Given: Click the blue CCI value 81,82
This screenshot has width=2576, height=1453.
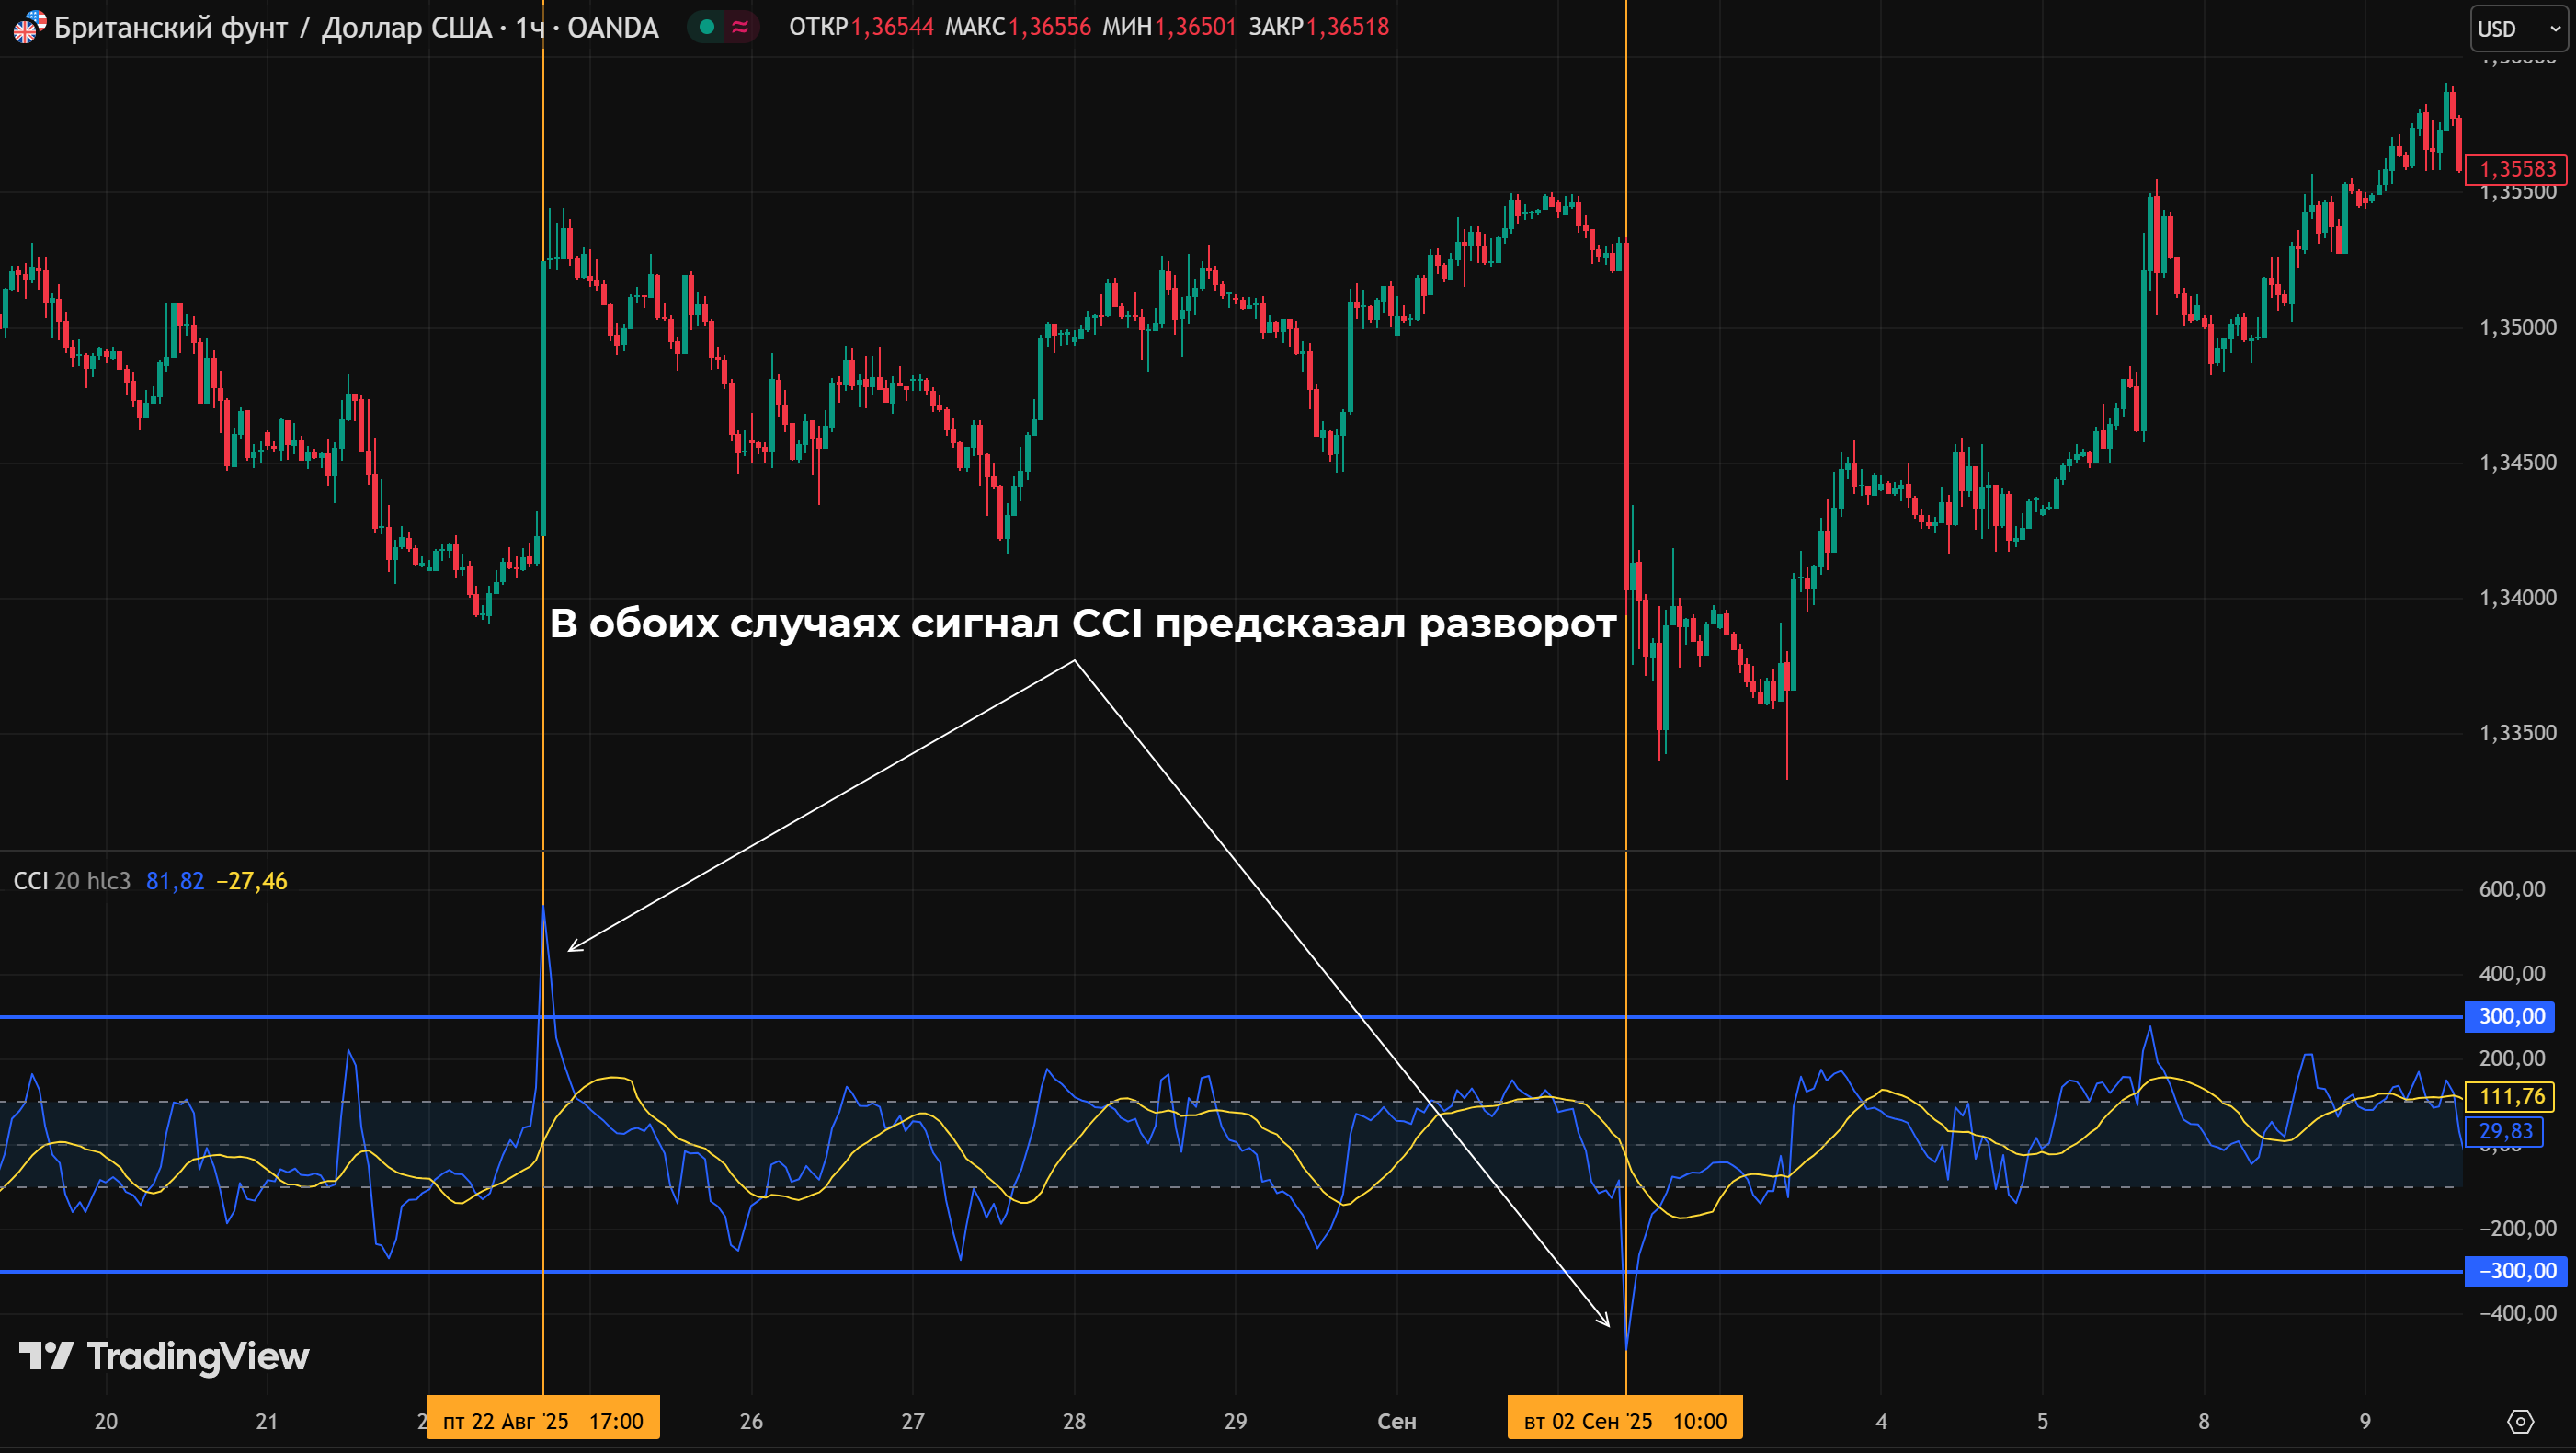Looking at the screenshot, I should [x=175, y=881].
